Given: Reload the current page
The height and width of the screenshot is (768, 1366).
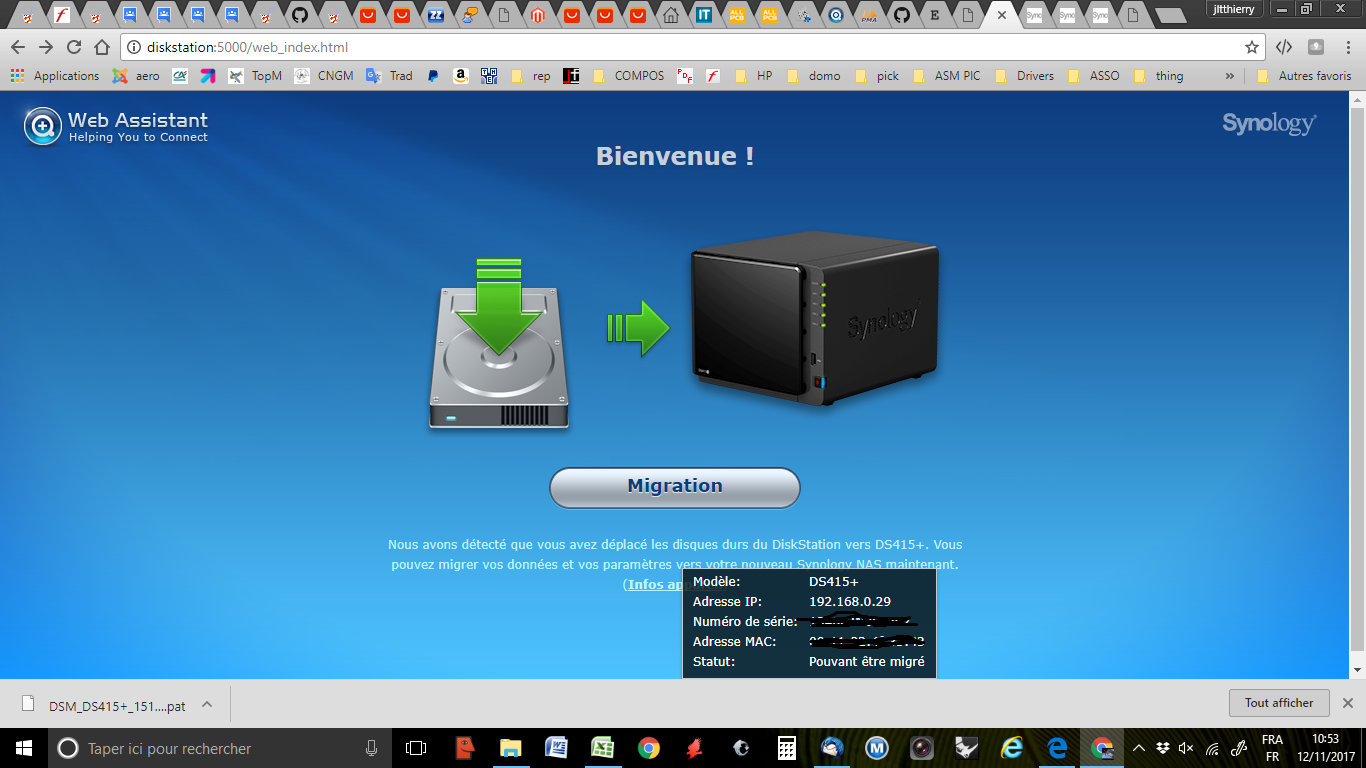Looking at the screenshot, I should tap(74, 47).
